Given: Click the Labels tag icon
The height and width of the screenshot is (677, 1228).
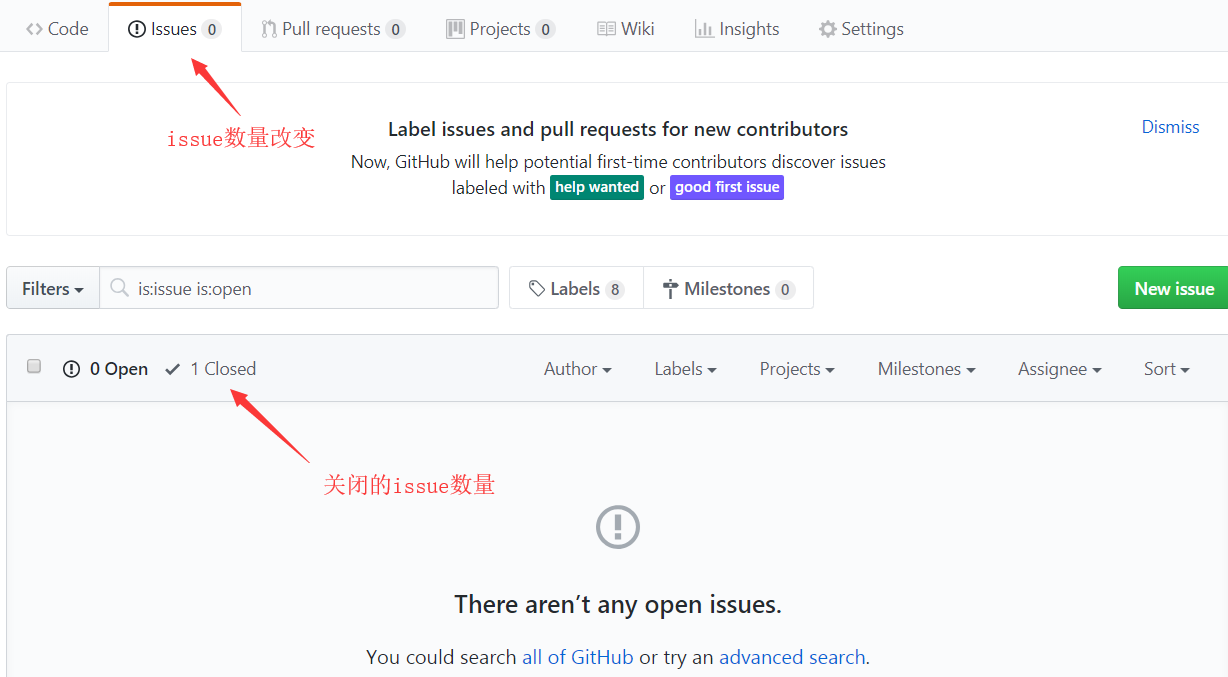Looking at the screenshot, I should (x=536, y=288).
